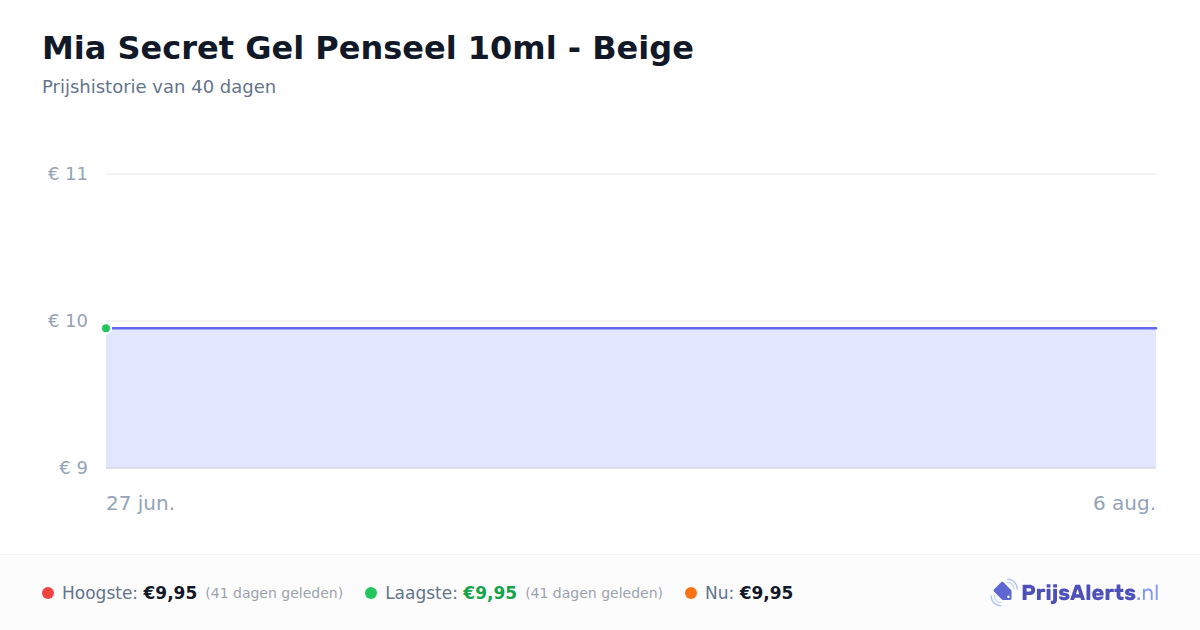Screen dimensions: 1200x630
Task: Click the product title Mia Secret Gel Penseel
Action: click(x=368, y=47)
